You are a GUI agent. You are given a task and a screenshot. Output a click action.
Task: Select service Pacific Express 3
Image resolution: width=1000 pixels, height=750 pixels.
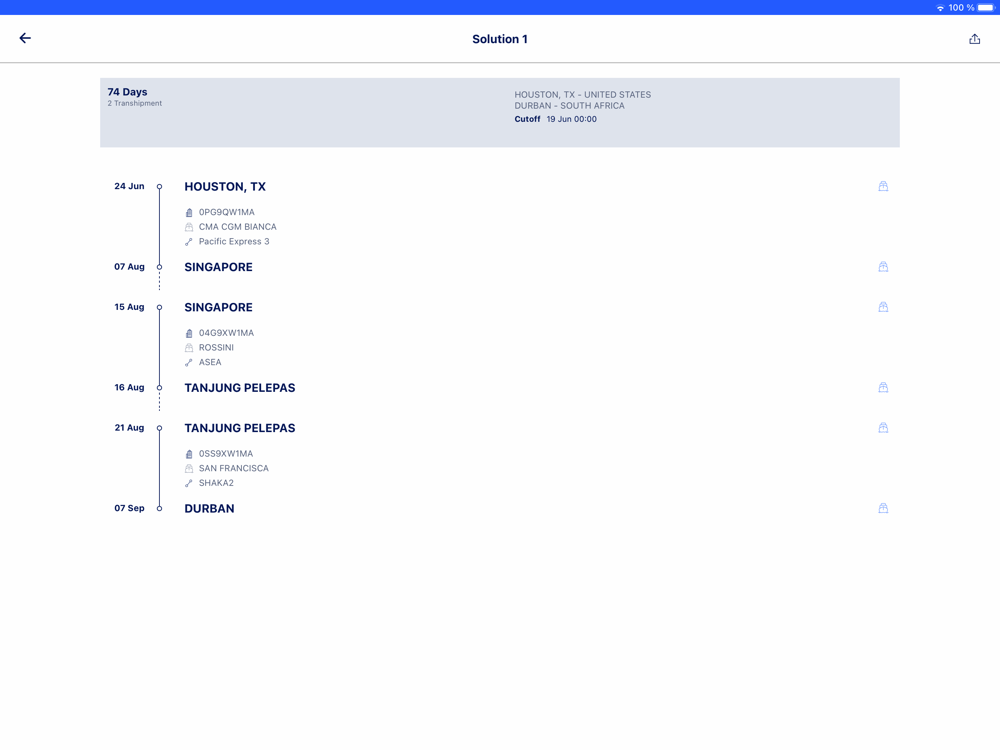pos(234,242)
